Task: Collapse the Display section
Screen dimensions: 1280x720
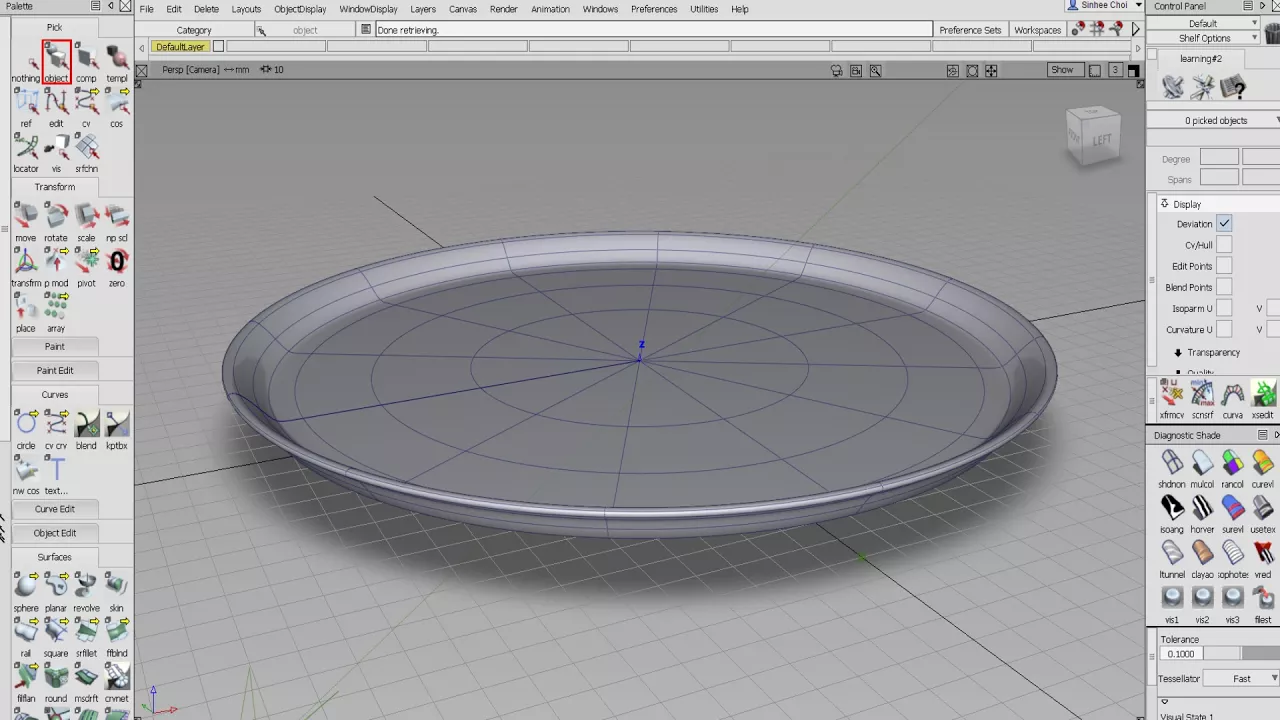Action: tap(1164, 204)
